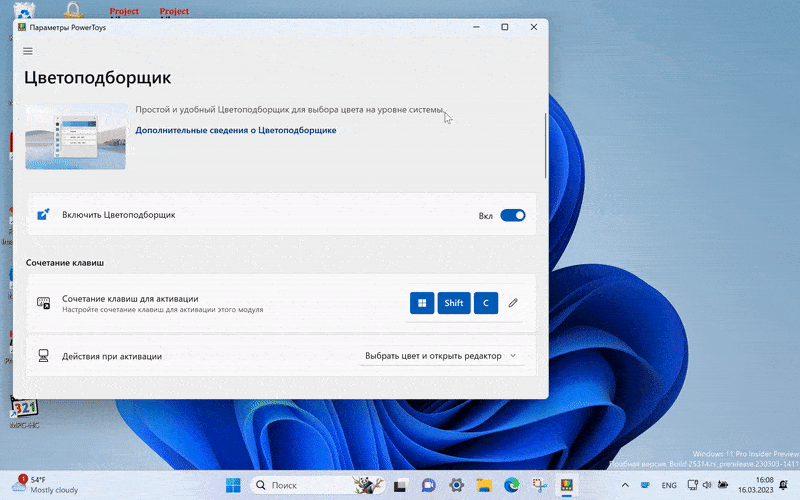Click the blue tray icon next to ENG
Viewport: 800px width, 500px height.
[x=645, y=485]
